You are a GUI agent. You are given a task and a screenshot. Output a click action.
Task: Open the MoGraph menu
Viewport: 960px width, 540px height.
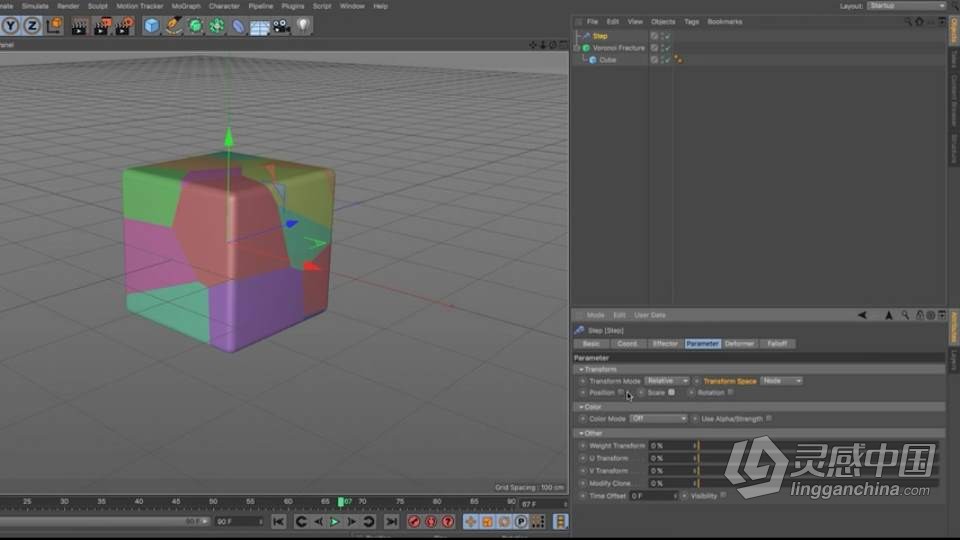pos(186,6)
